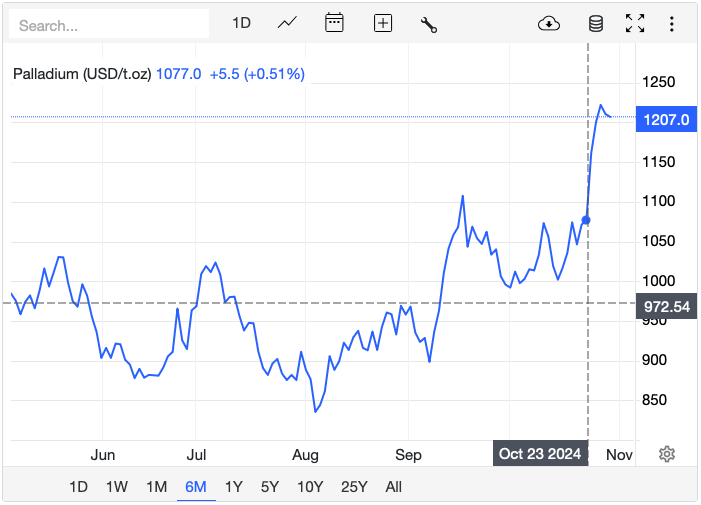701x505 pixels.
Task: Select the 6M range tab
Action: point(196,486)
